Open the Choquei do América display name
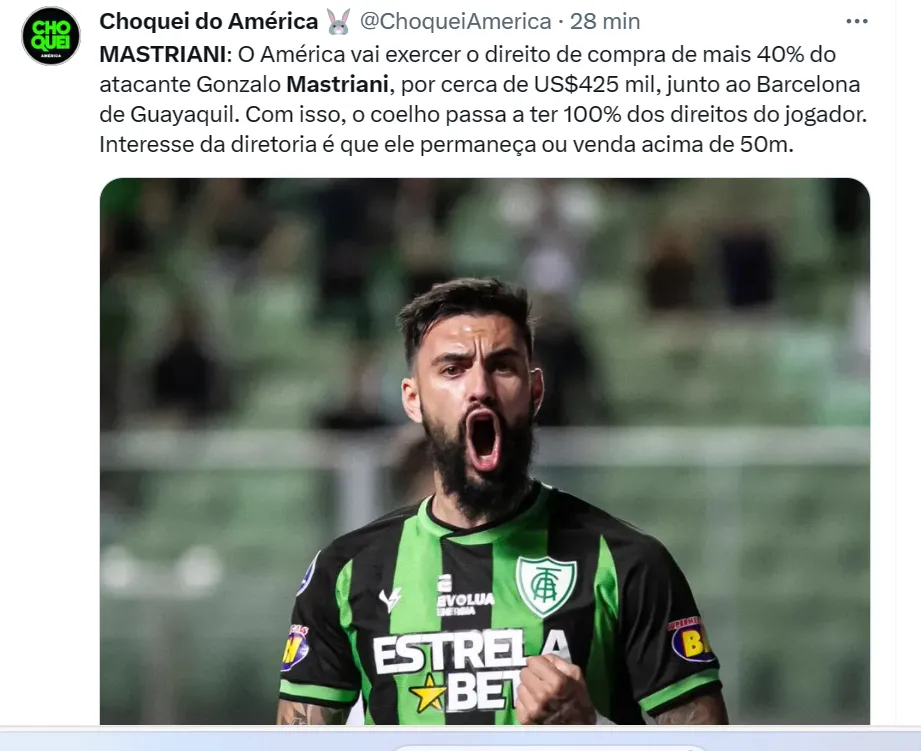921x751 pixels. click(209, 22)
